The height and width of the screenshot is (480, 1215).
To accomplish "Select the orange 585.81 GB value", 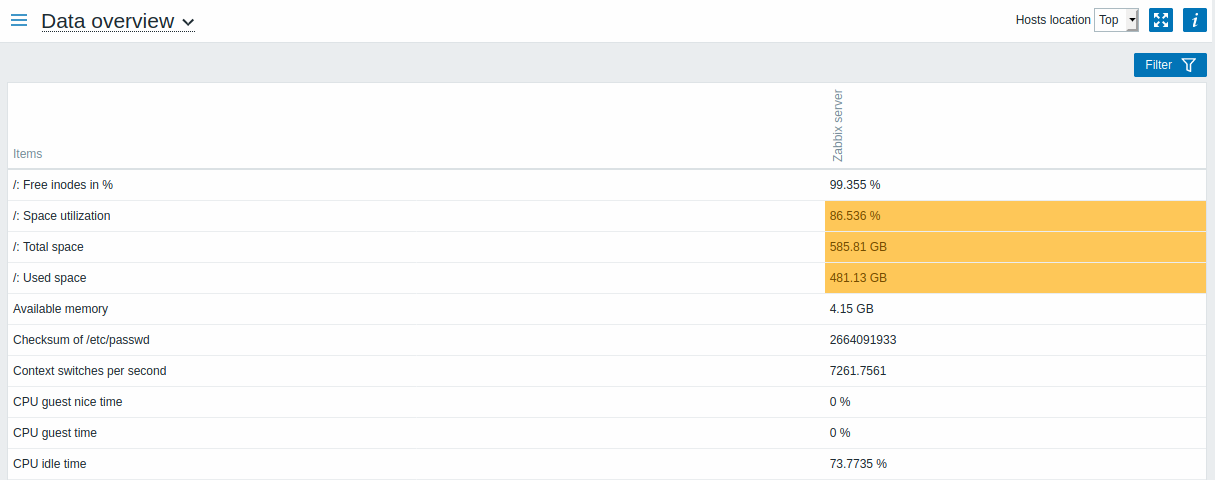I will [858, 247].
